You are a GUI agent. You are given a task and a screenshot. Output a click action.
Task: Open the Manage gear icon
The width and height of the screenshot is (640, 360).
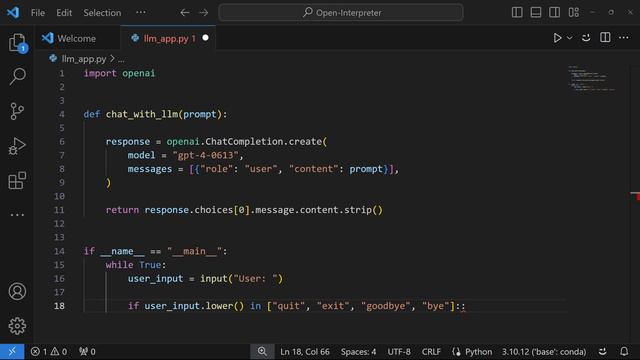click(17, 326)
